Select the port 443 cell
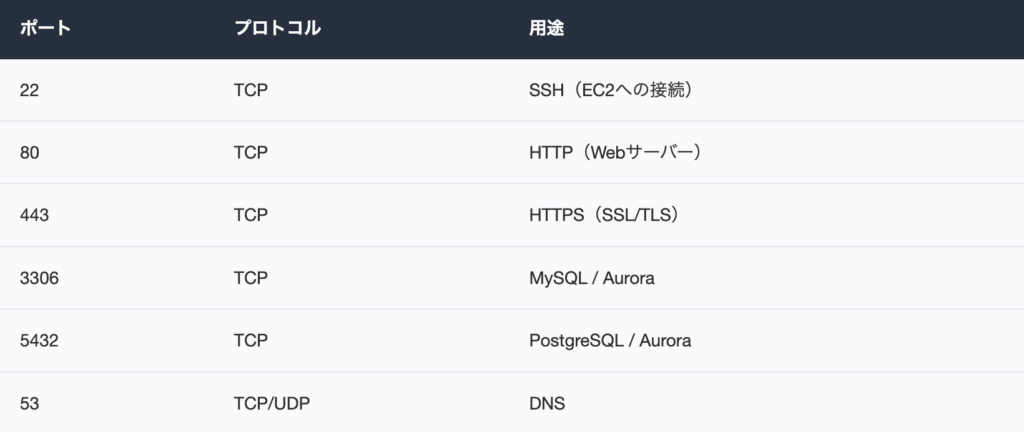The image size is (1024, 432). coord(34,215)
